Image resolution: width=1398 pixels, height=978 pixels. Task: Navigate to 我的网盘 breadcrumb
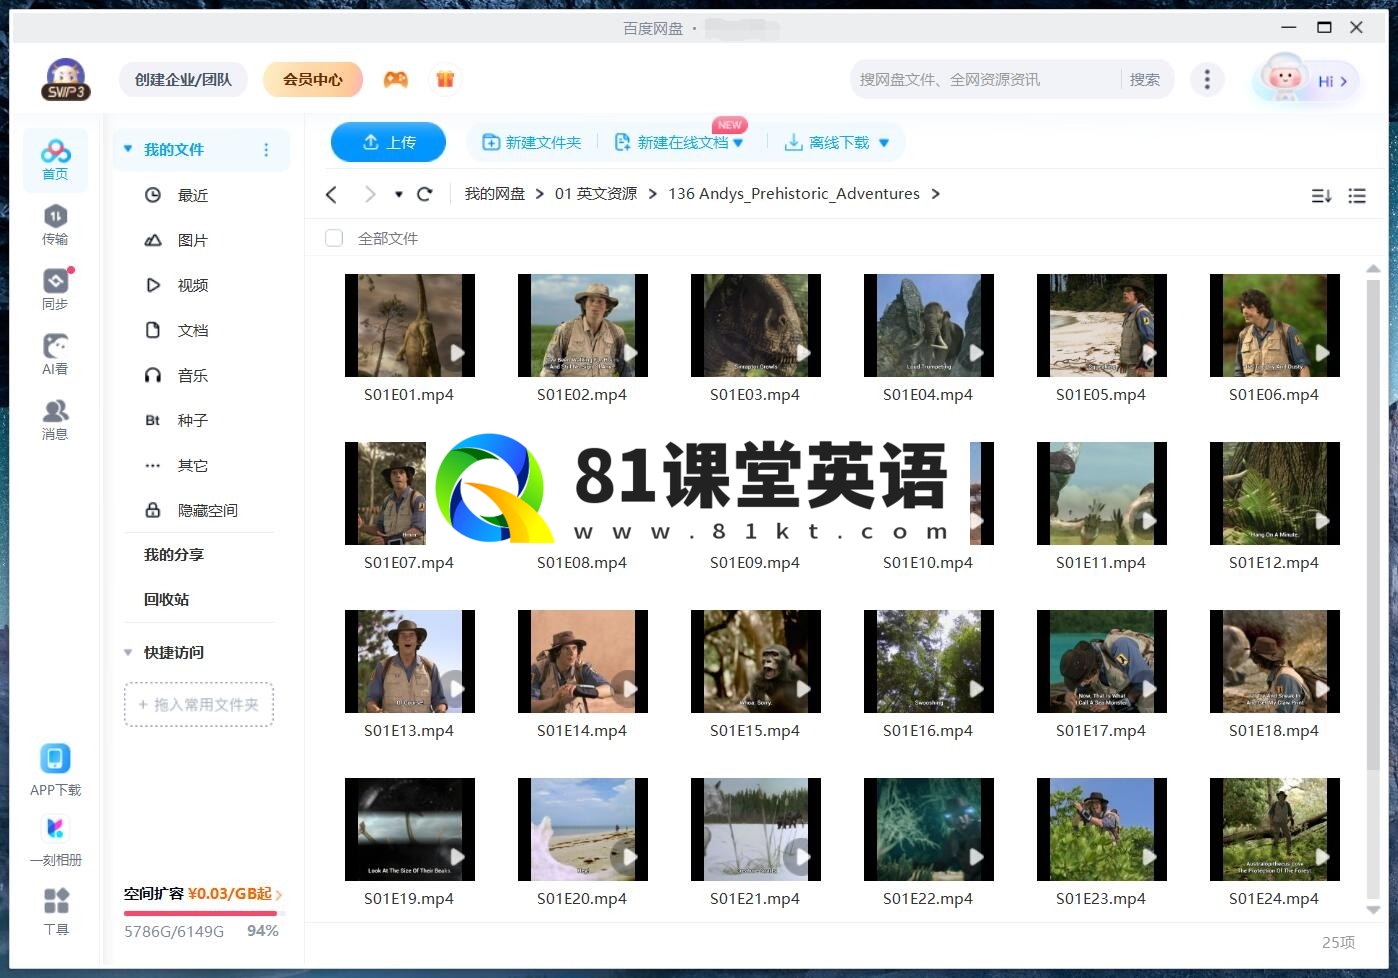click(495, 194)
